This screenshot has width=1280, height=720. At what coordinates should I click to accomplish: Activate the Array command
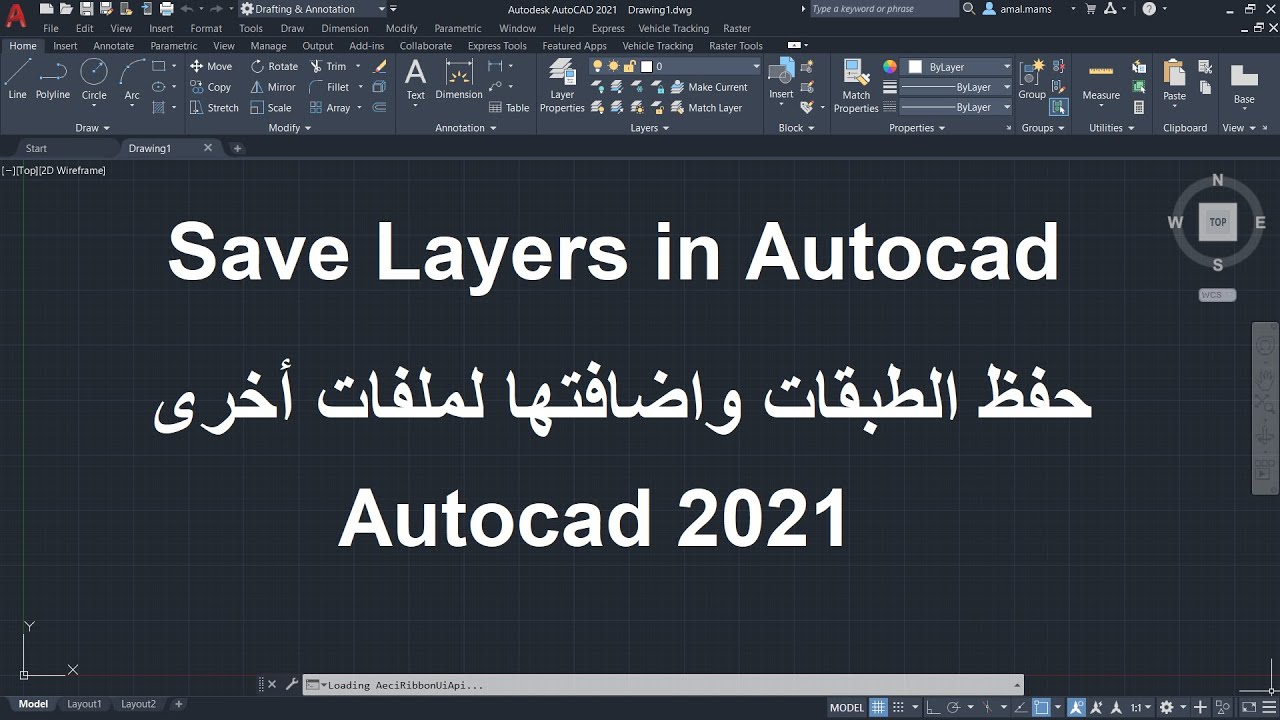329,108
